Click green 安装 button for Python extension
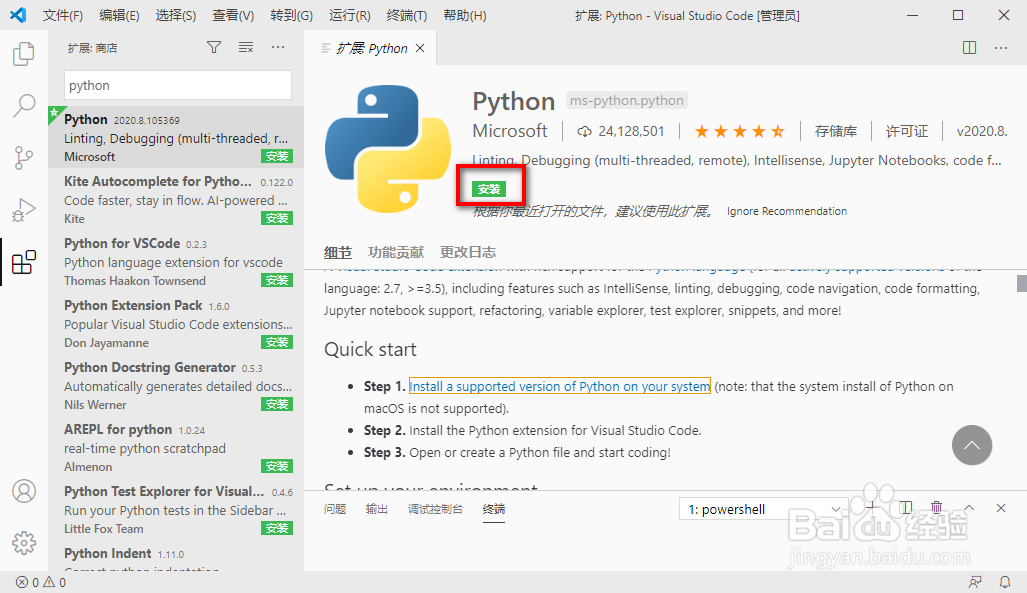This screenshot has width=1027, height=593. point(489,189)
